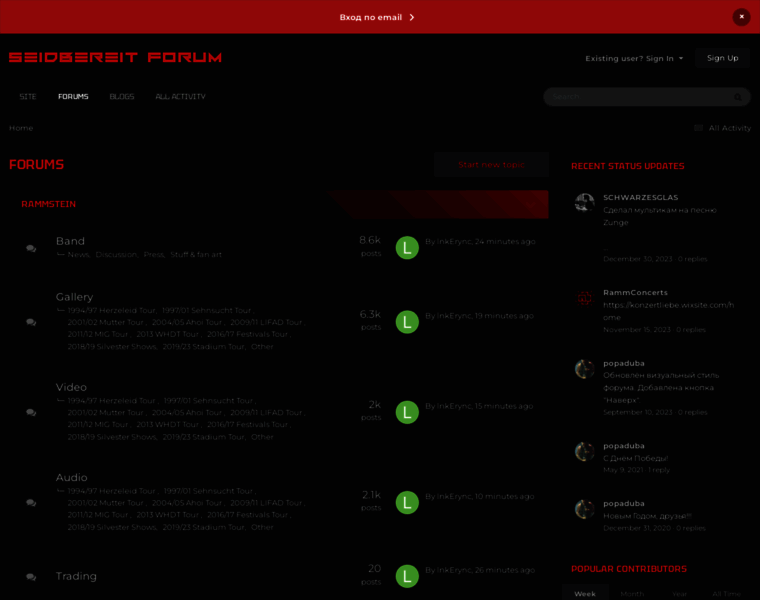Open the Discussion subforum under Band
Image resolution: width=760 pixels, height=600 pixels.
(x=116, y=254)
